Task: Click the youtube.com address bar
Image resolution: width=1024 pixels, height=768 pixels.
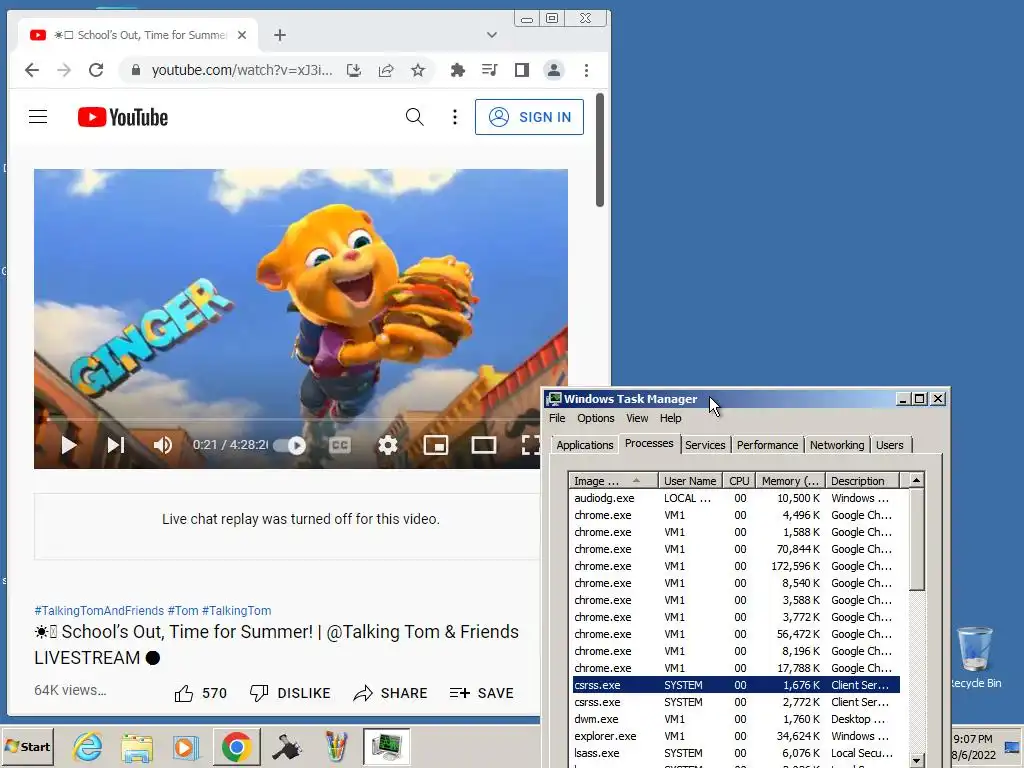Action: (x=242, y=70)
